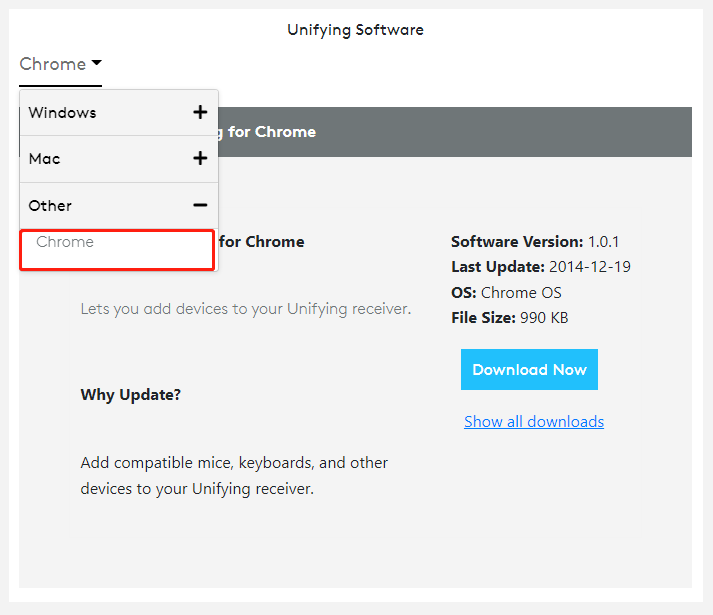713x615 pixels.
Task: Open the Show all downloads link
Action: 534,422
